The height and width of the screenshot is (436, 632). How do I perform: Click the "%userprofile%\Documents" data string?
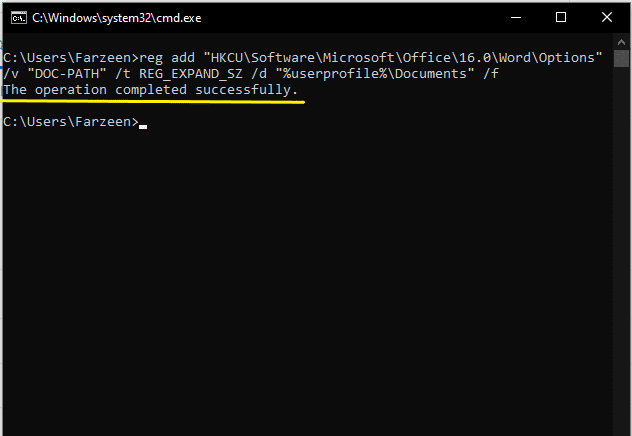coord(375,74)
